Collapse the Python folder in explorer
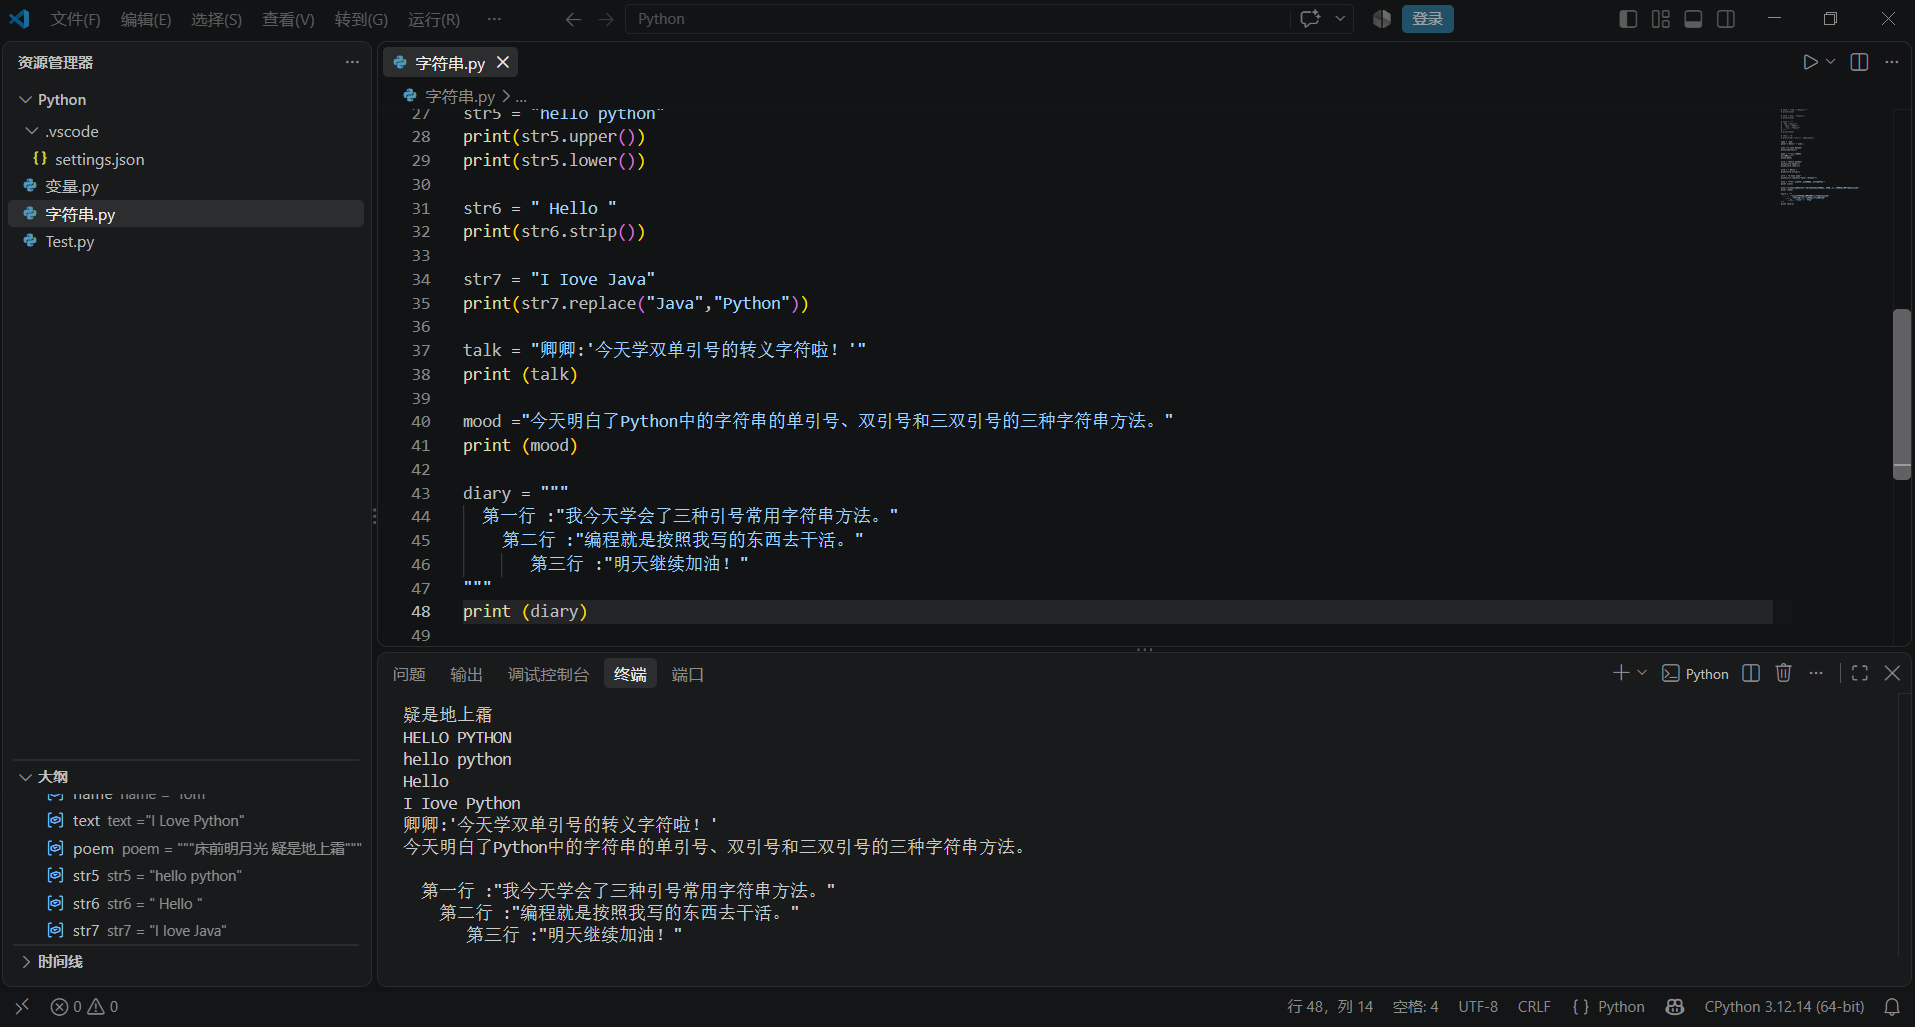Image resolution: width=1915 pixels, height=1027 pixels. tap(26, 100)
